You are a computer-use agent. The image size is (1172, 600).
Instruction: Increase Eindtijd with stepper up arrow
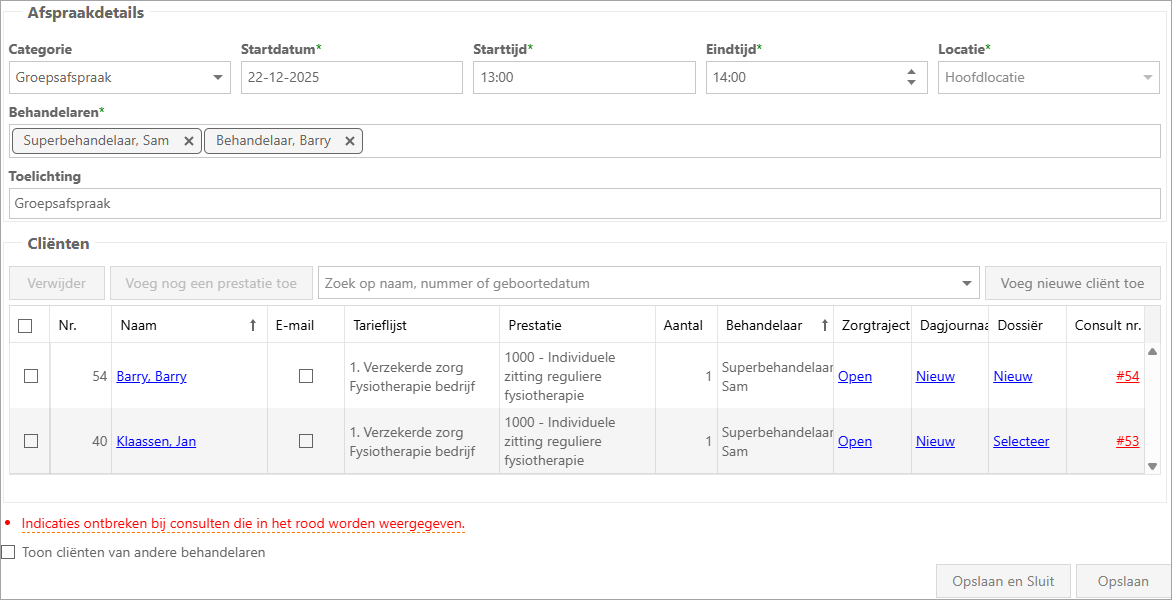pyautogui.click(x=911, y=72)
